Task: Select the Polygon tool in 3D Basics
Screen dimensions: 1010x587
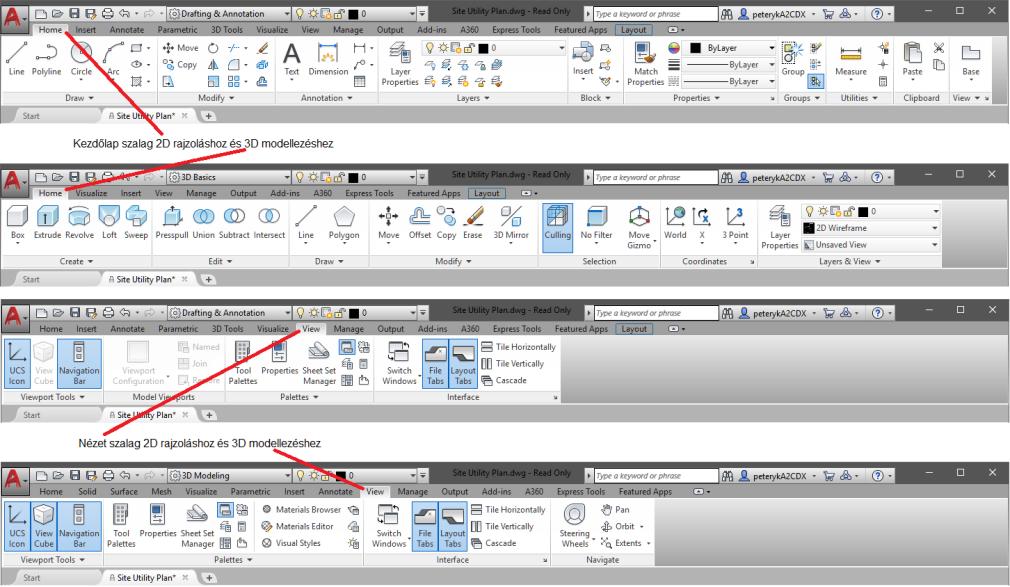Action: pos(344,223)
